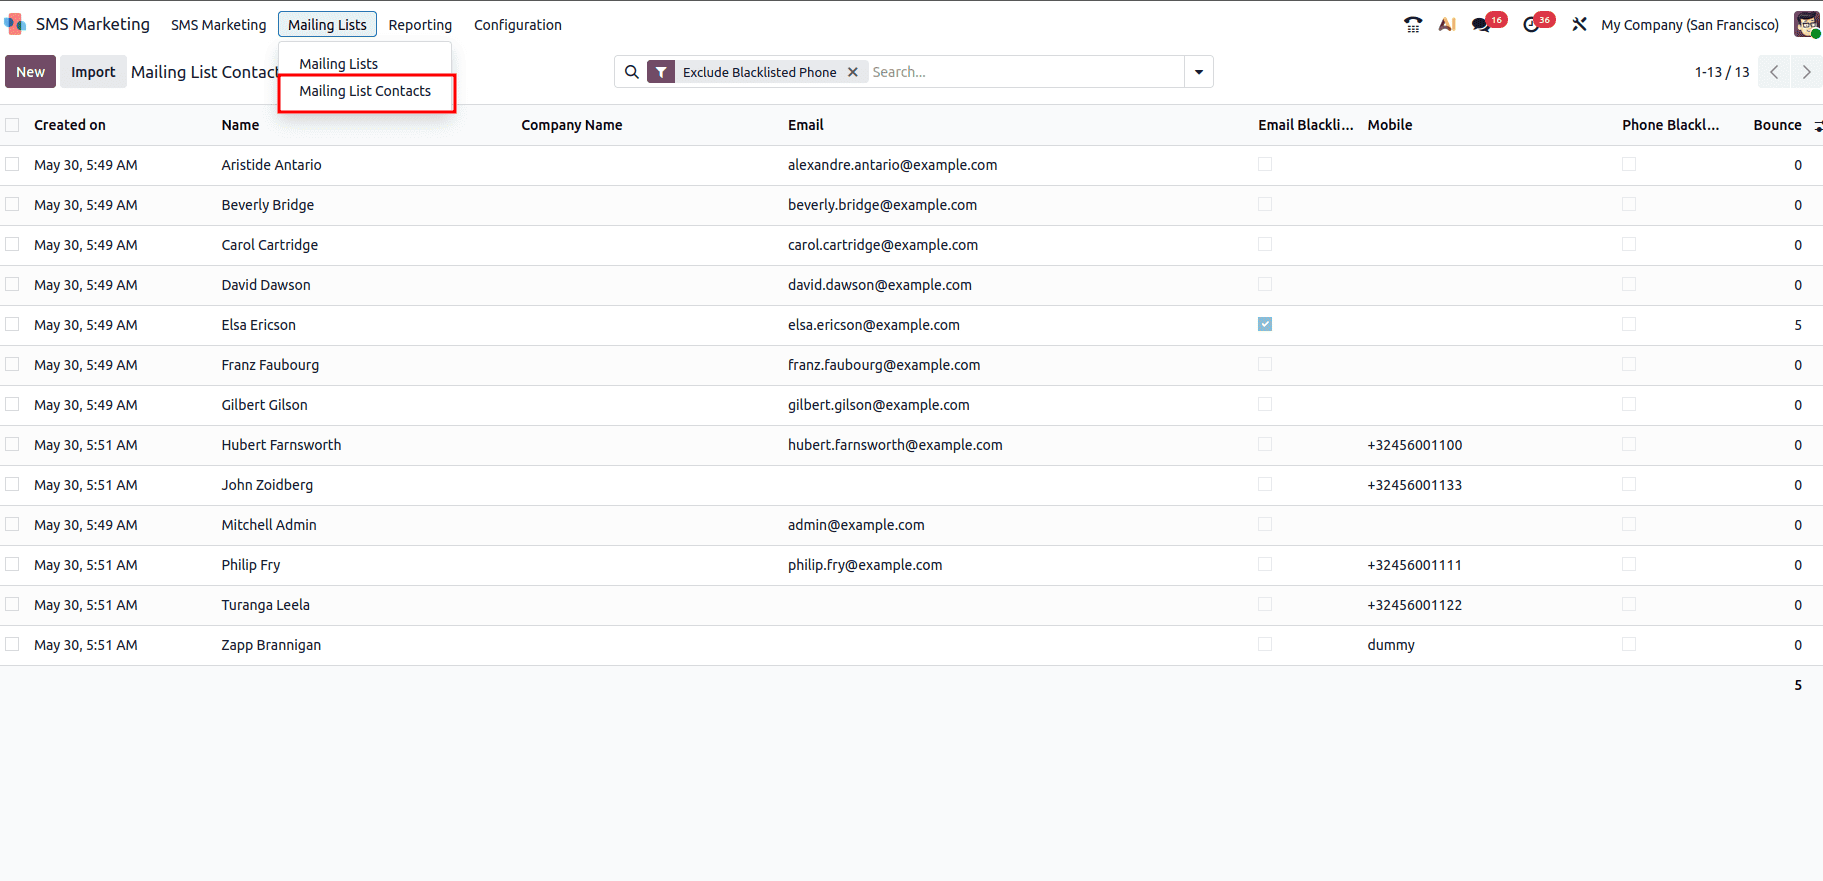The height and width of the screenshot is (881, 1823).
Task: Click email franz.faubourg@example.com
Action: [x=884, y=365]
